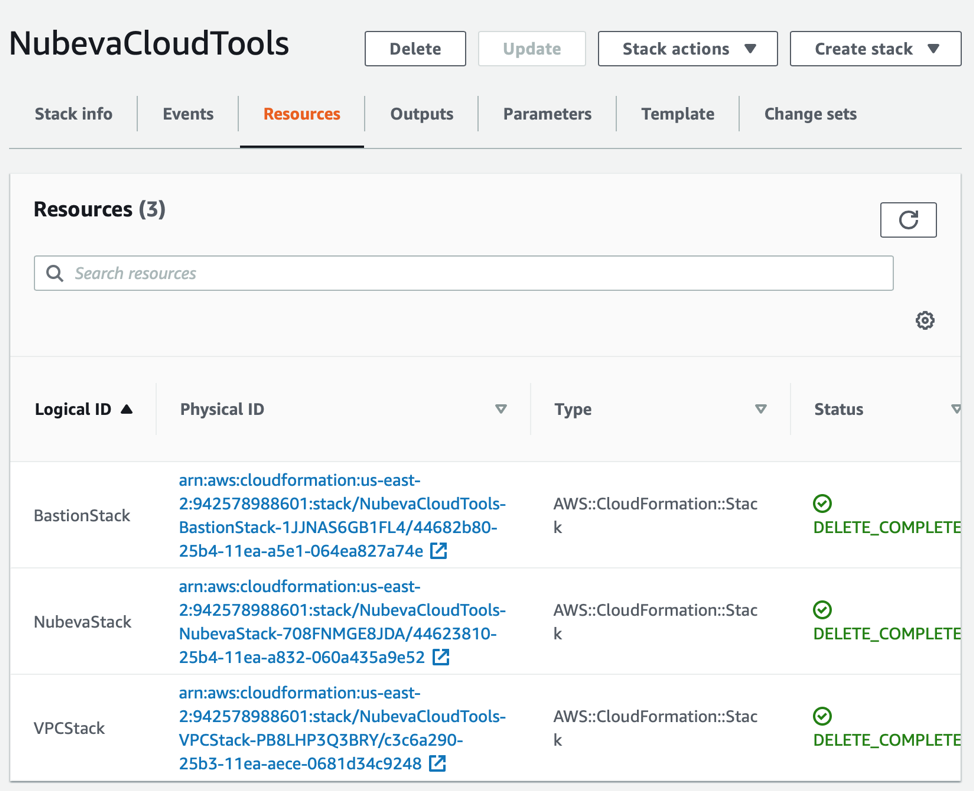The width and height of the screenshot is (974, 791).
Task: Click BastionStack DELETE_COMPLETE check icon
Action: tap(822, 503)
